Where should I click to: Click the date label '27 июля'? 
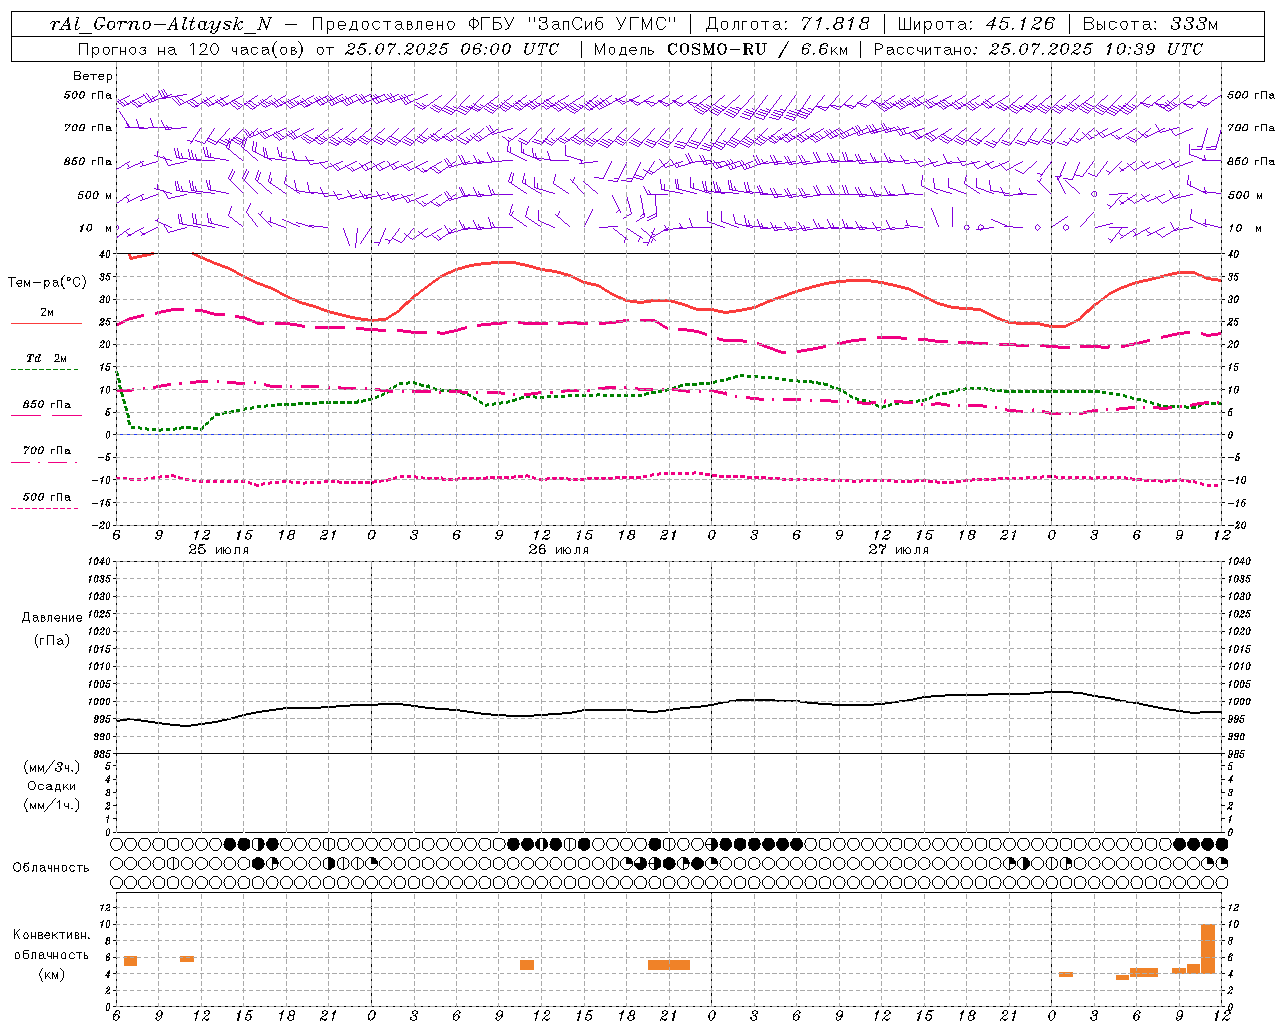(898, 550)
